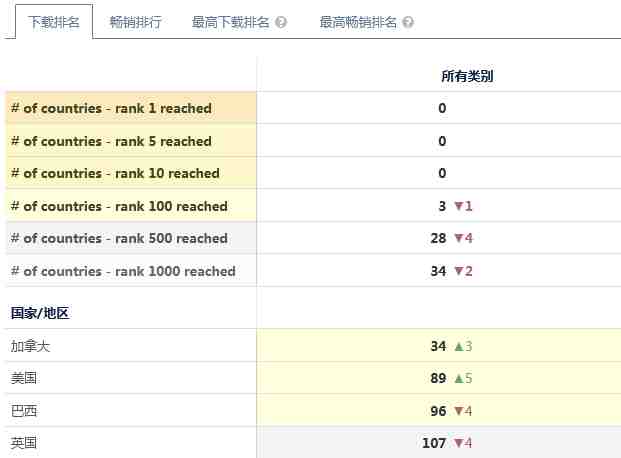Click the down arrow for 巴西
The image size is (621, 458).
[x=459, y=411]
